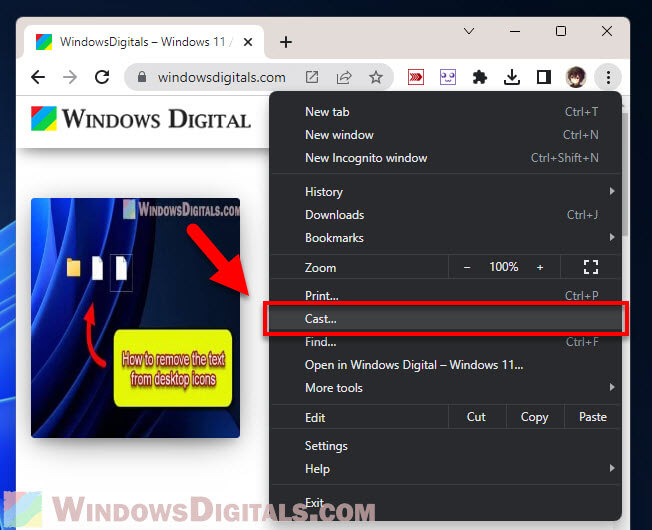This screenshot has width=652, height=530.
Task: Reload the current page
Action: coord(102,77)
